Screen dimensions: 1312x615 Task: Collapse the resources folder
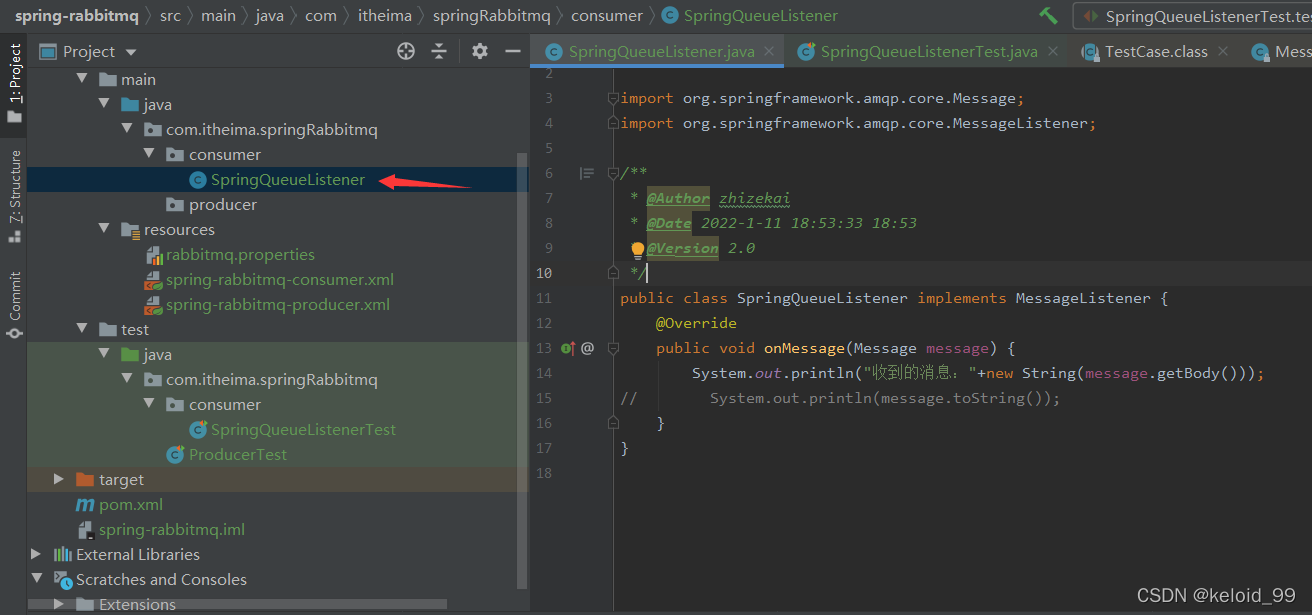pyautogui.click(x=104, y=230)
